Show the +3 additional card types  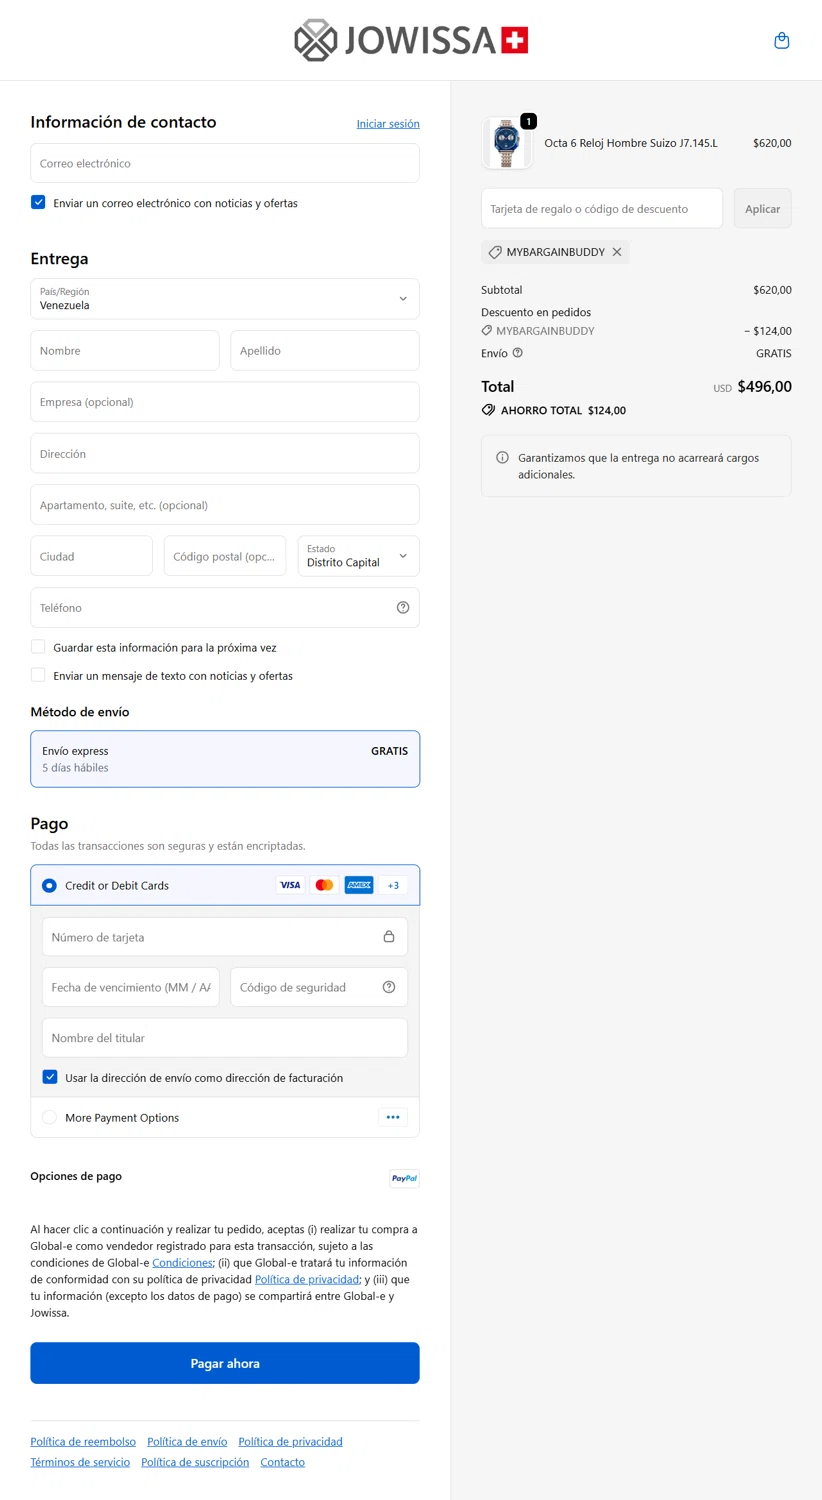pyautogui.click(x=393, y=885)
